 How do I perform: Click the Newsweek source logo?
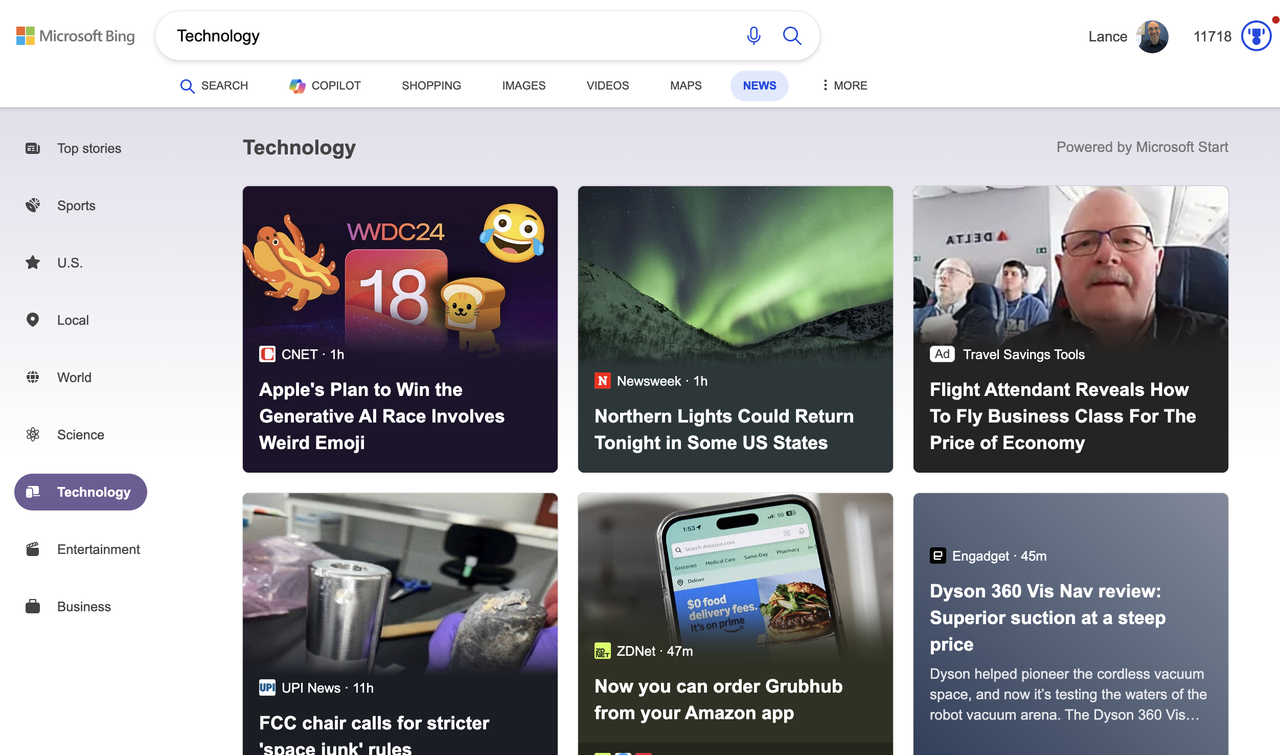(x=602, y=381)
